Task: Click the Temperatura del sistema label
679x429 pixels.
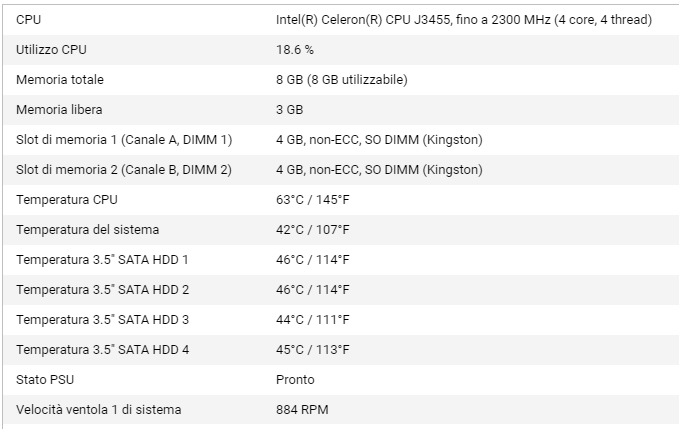Action: pos(87,229)
